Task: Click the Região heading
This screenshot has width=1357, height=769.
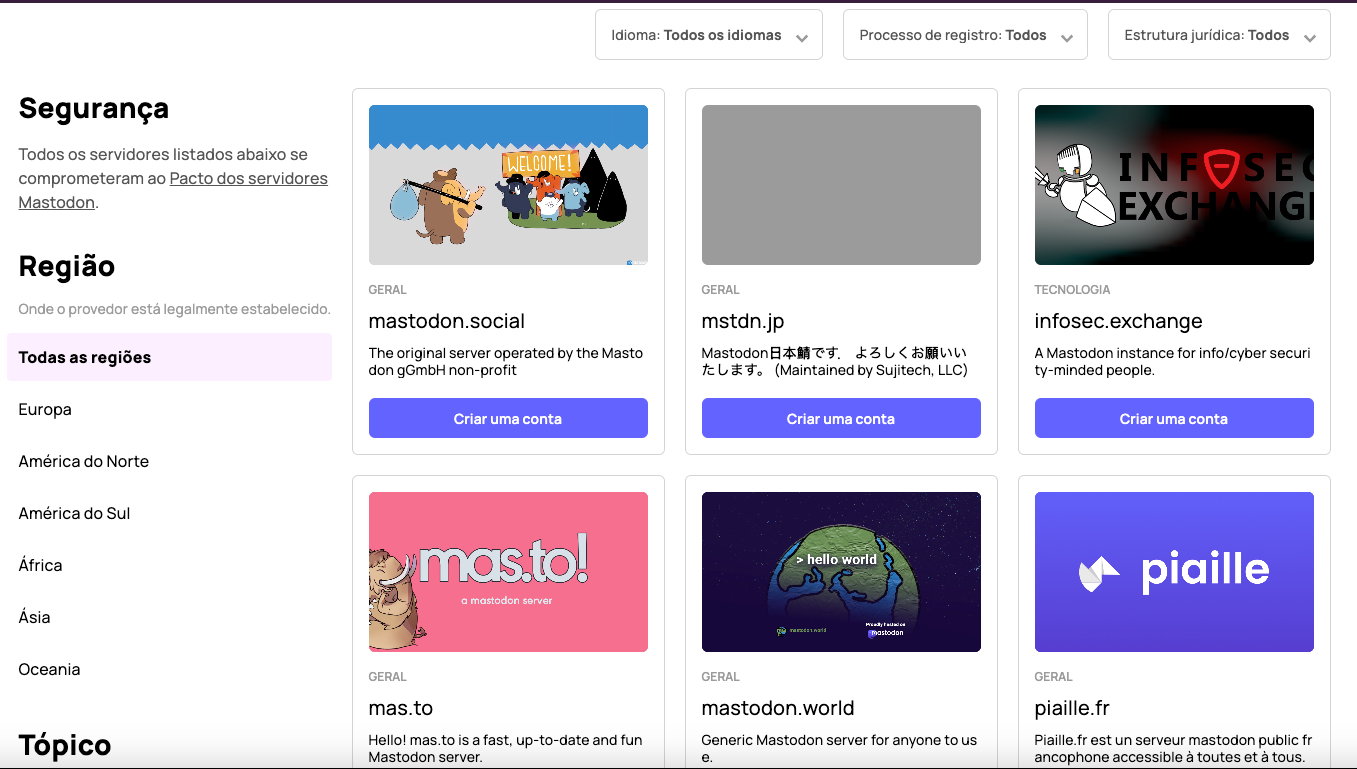Action: [67, 266]
